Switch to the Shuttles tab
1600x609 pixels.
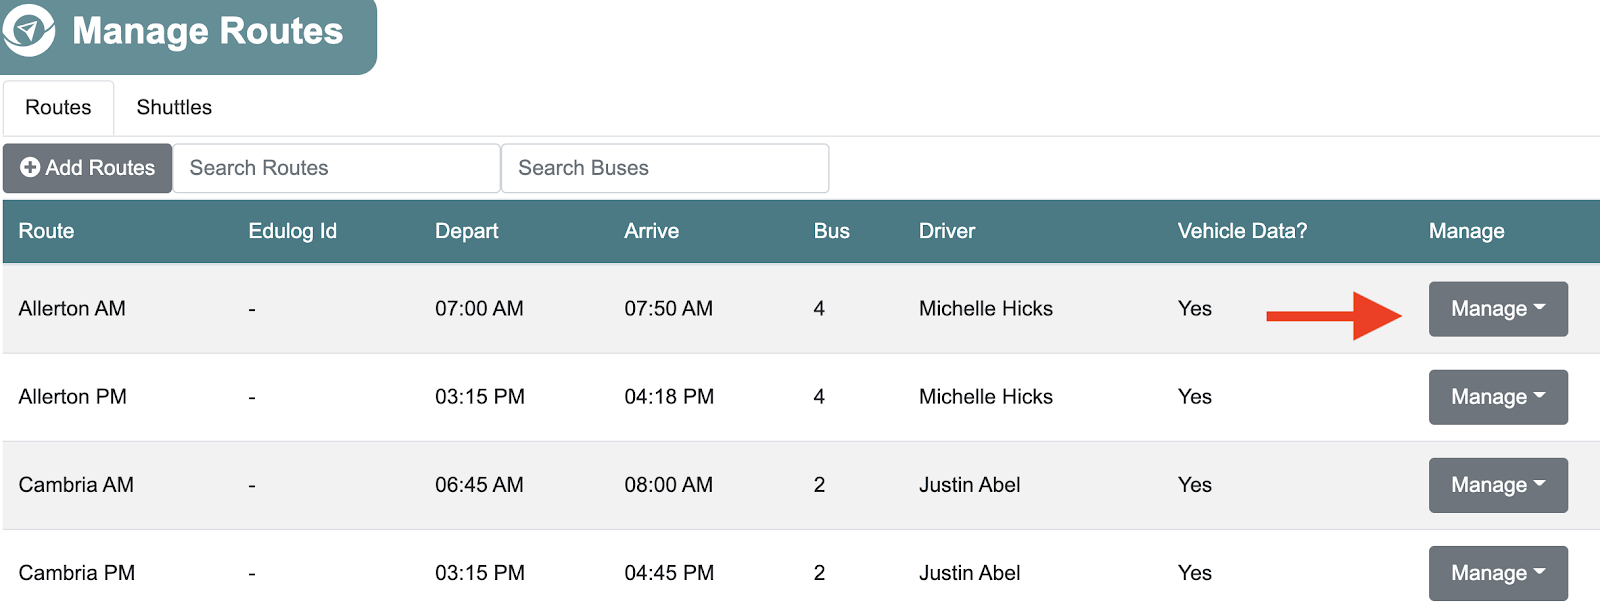(174, 107)
